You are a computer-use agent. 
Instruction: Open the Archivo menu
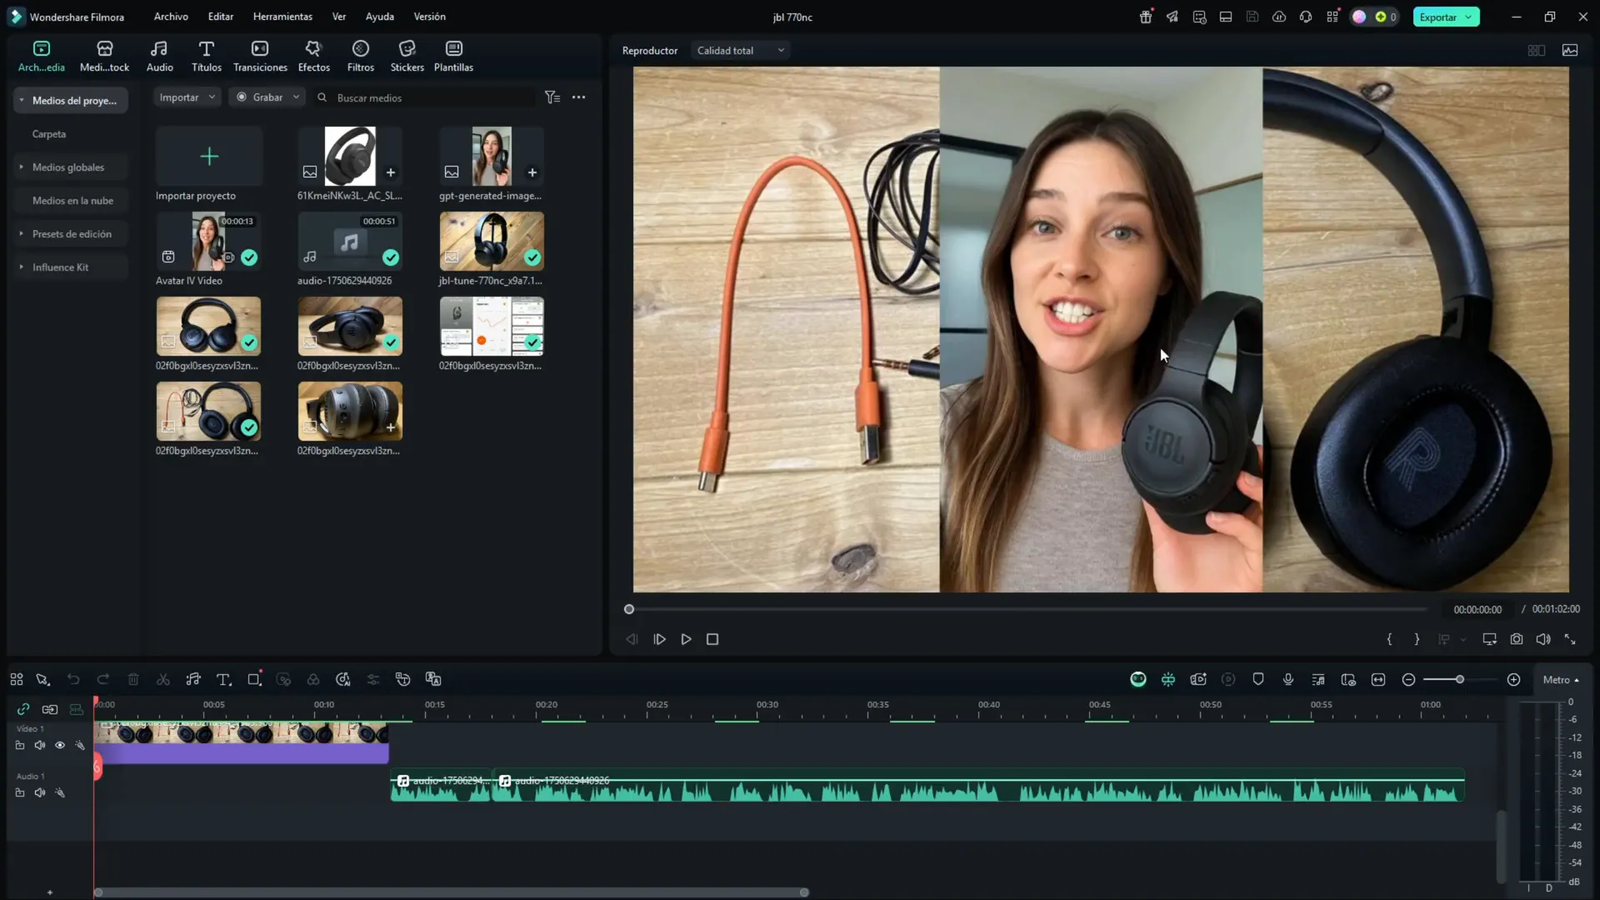click(x=170, y=16)
